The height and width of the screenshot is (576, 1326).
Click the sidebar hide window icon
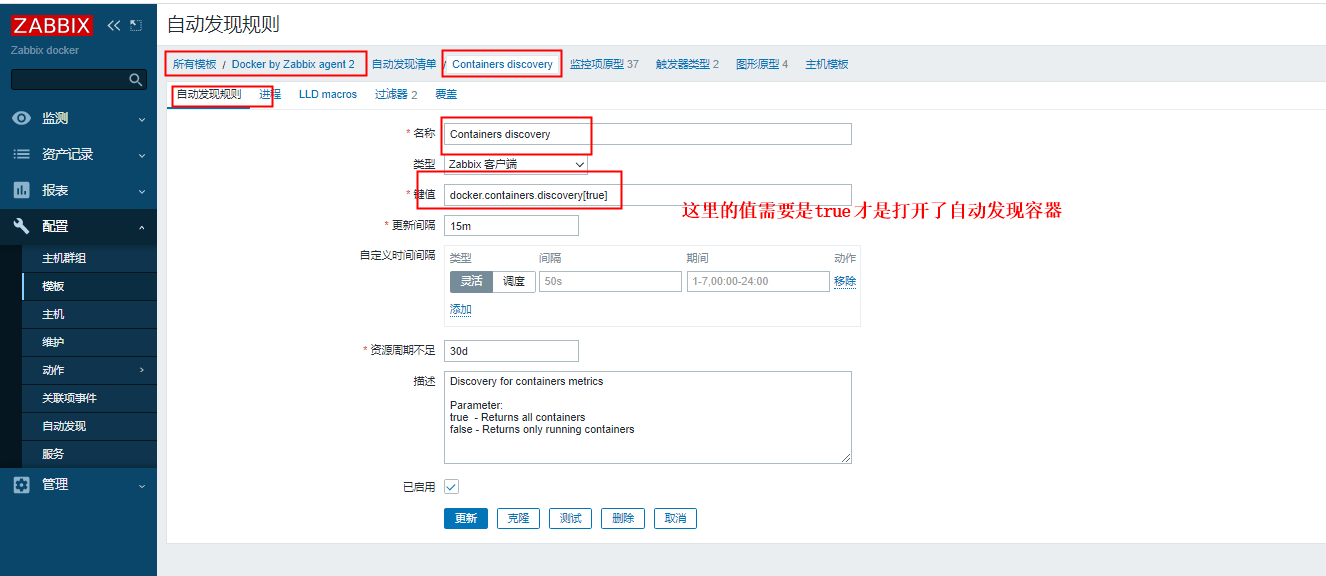pyautogui.click(x=136, y=25)
